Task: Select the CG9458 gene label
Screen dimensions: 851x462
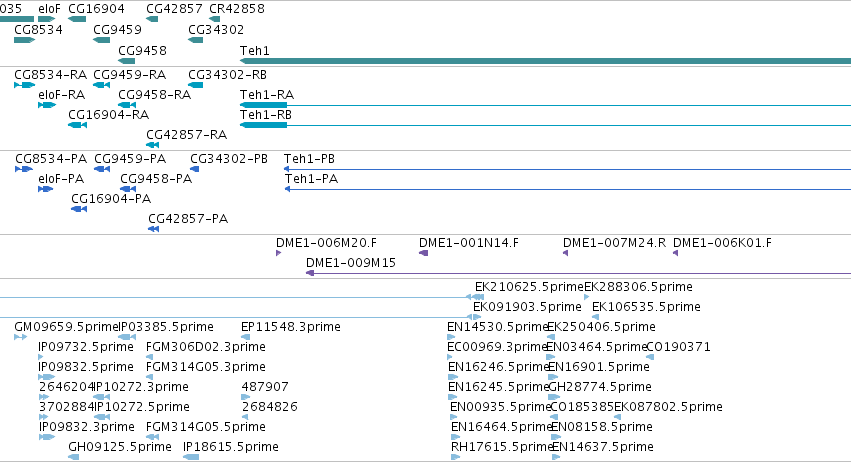Action: pyautogui.click(x=142, y=50)
